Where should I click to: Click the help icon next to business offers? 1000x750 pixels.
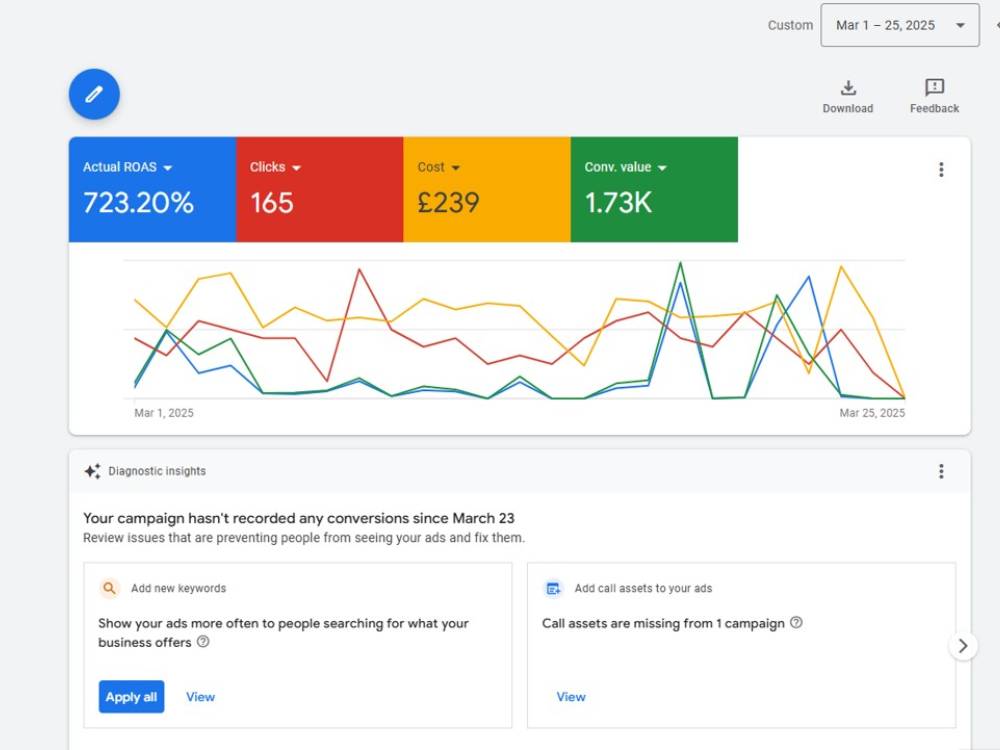tap(203, 642)
